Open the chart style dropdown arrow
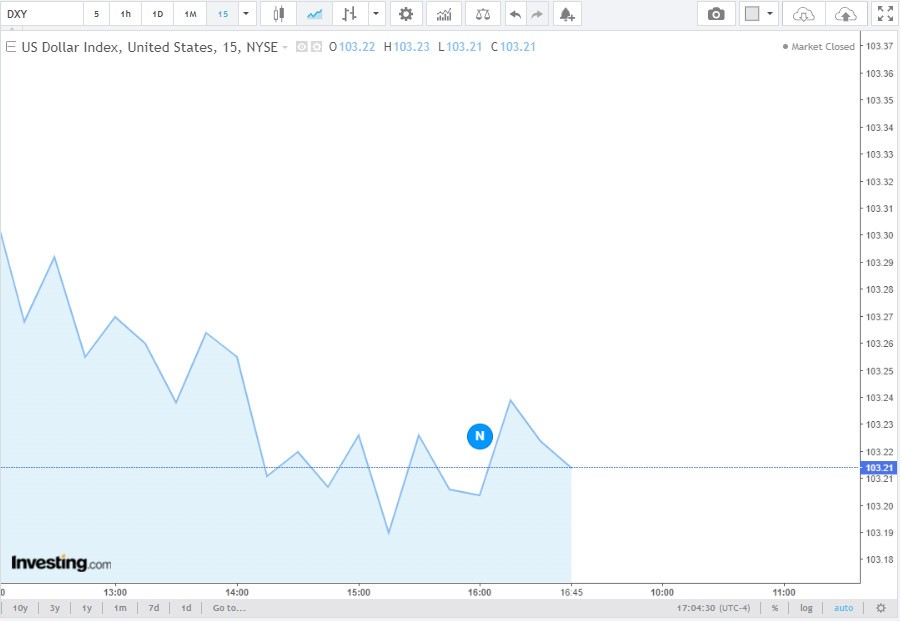The height and width of the screenshot is (621, 900). (x=375, y=14)
